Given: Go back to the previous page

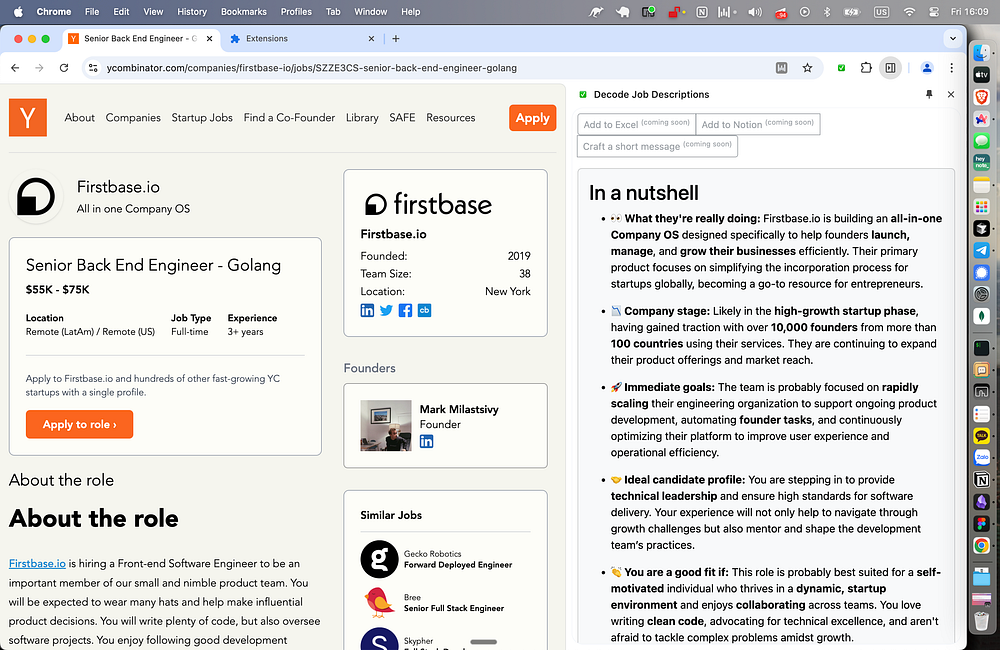Looking at the screenshot, I should [x=15, y=68].
